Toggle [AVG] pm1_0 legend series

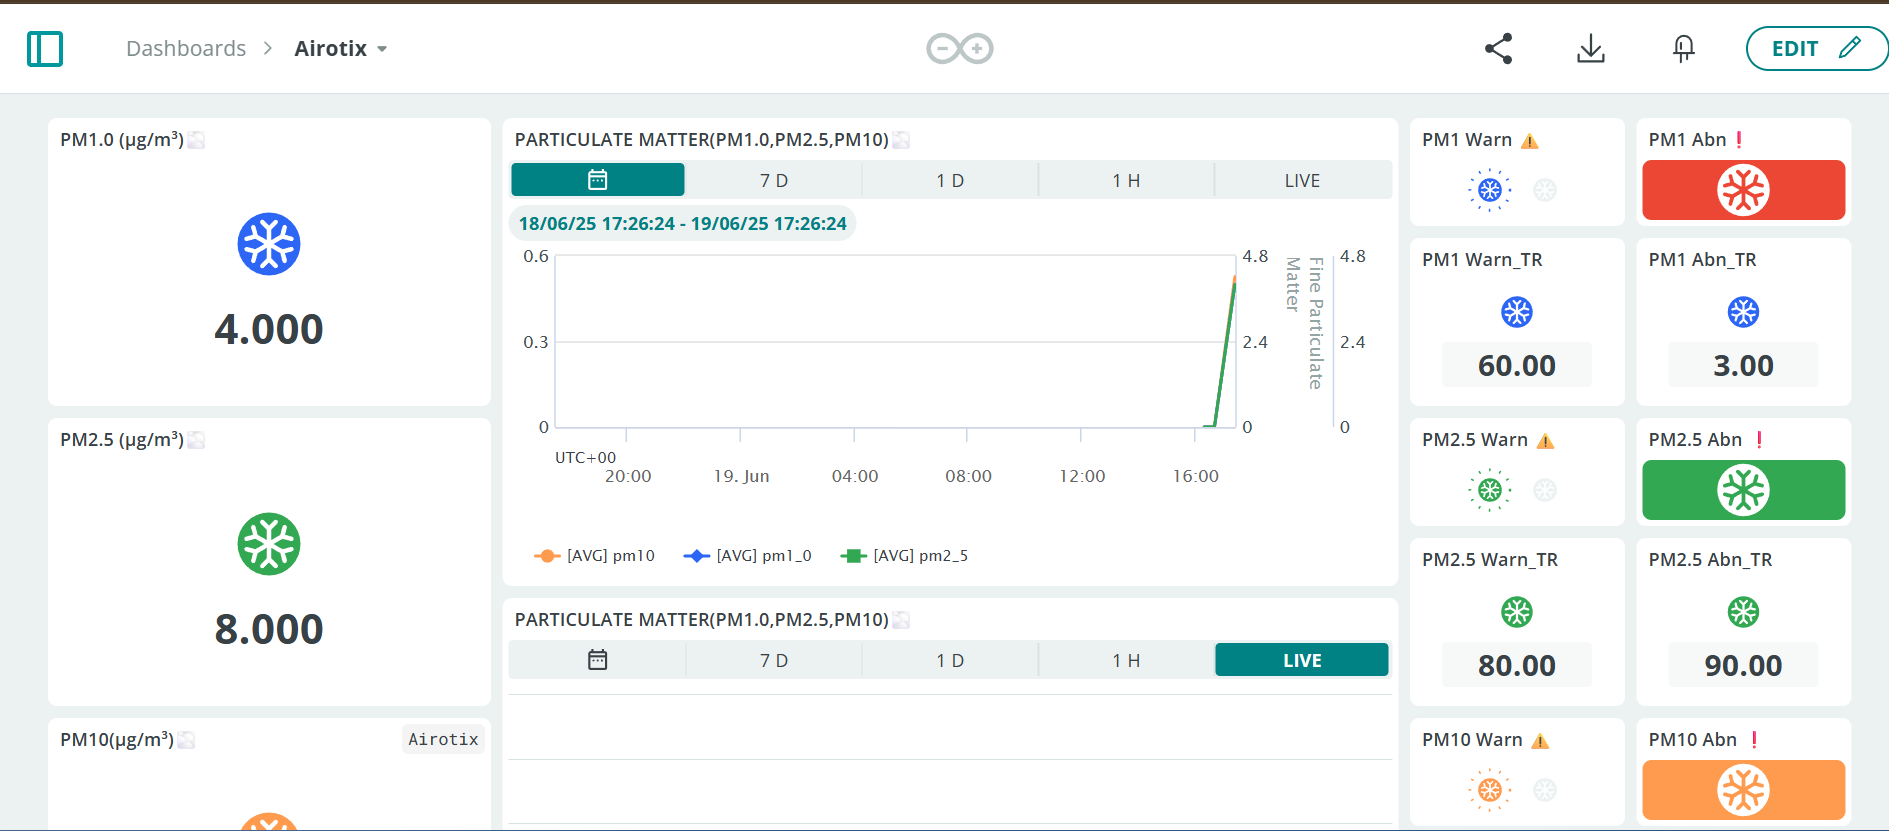[x=747, y=556]
